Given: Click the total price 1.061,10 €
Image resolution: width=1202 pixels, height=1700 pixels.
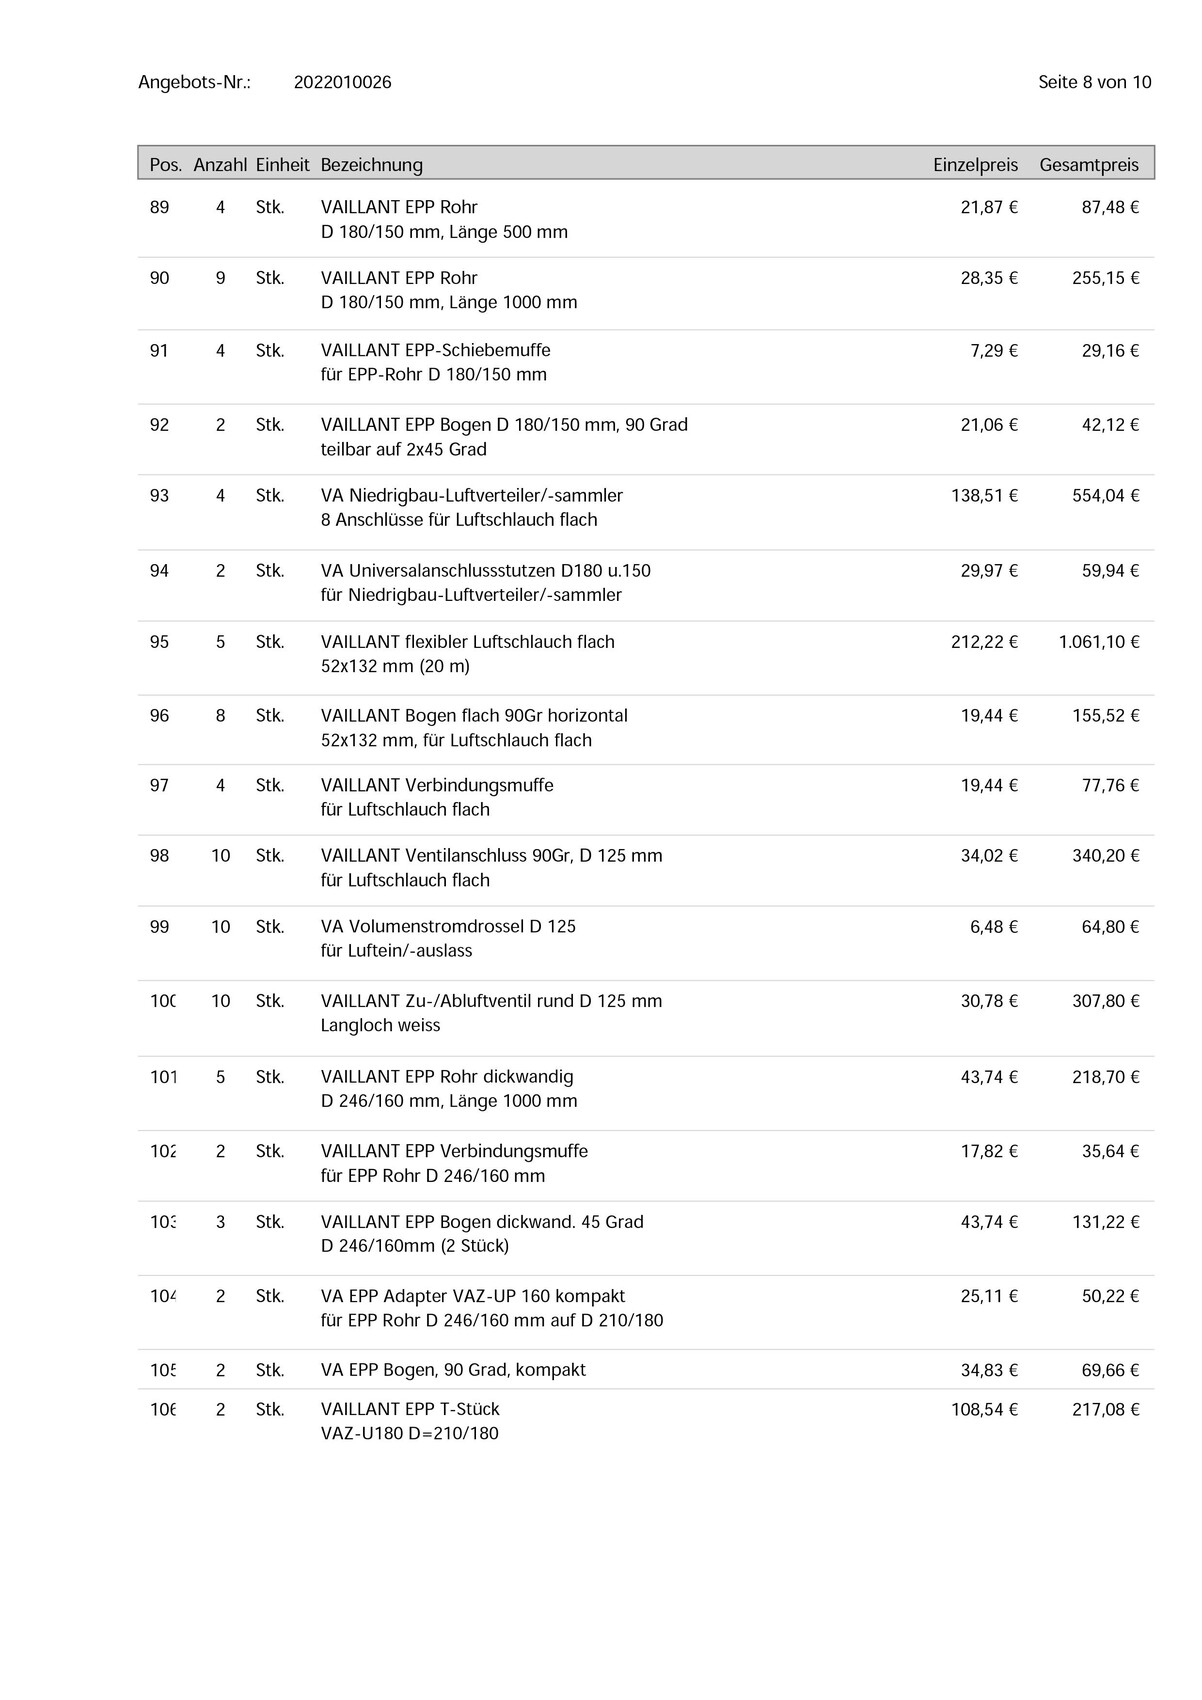Looking at the screenshot, I should point(1098,642).
